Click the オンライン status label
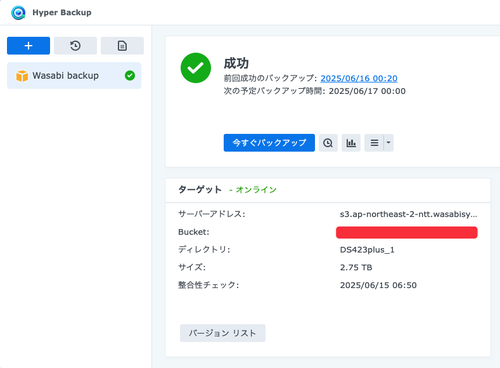 pos(256,190)
